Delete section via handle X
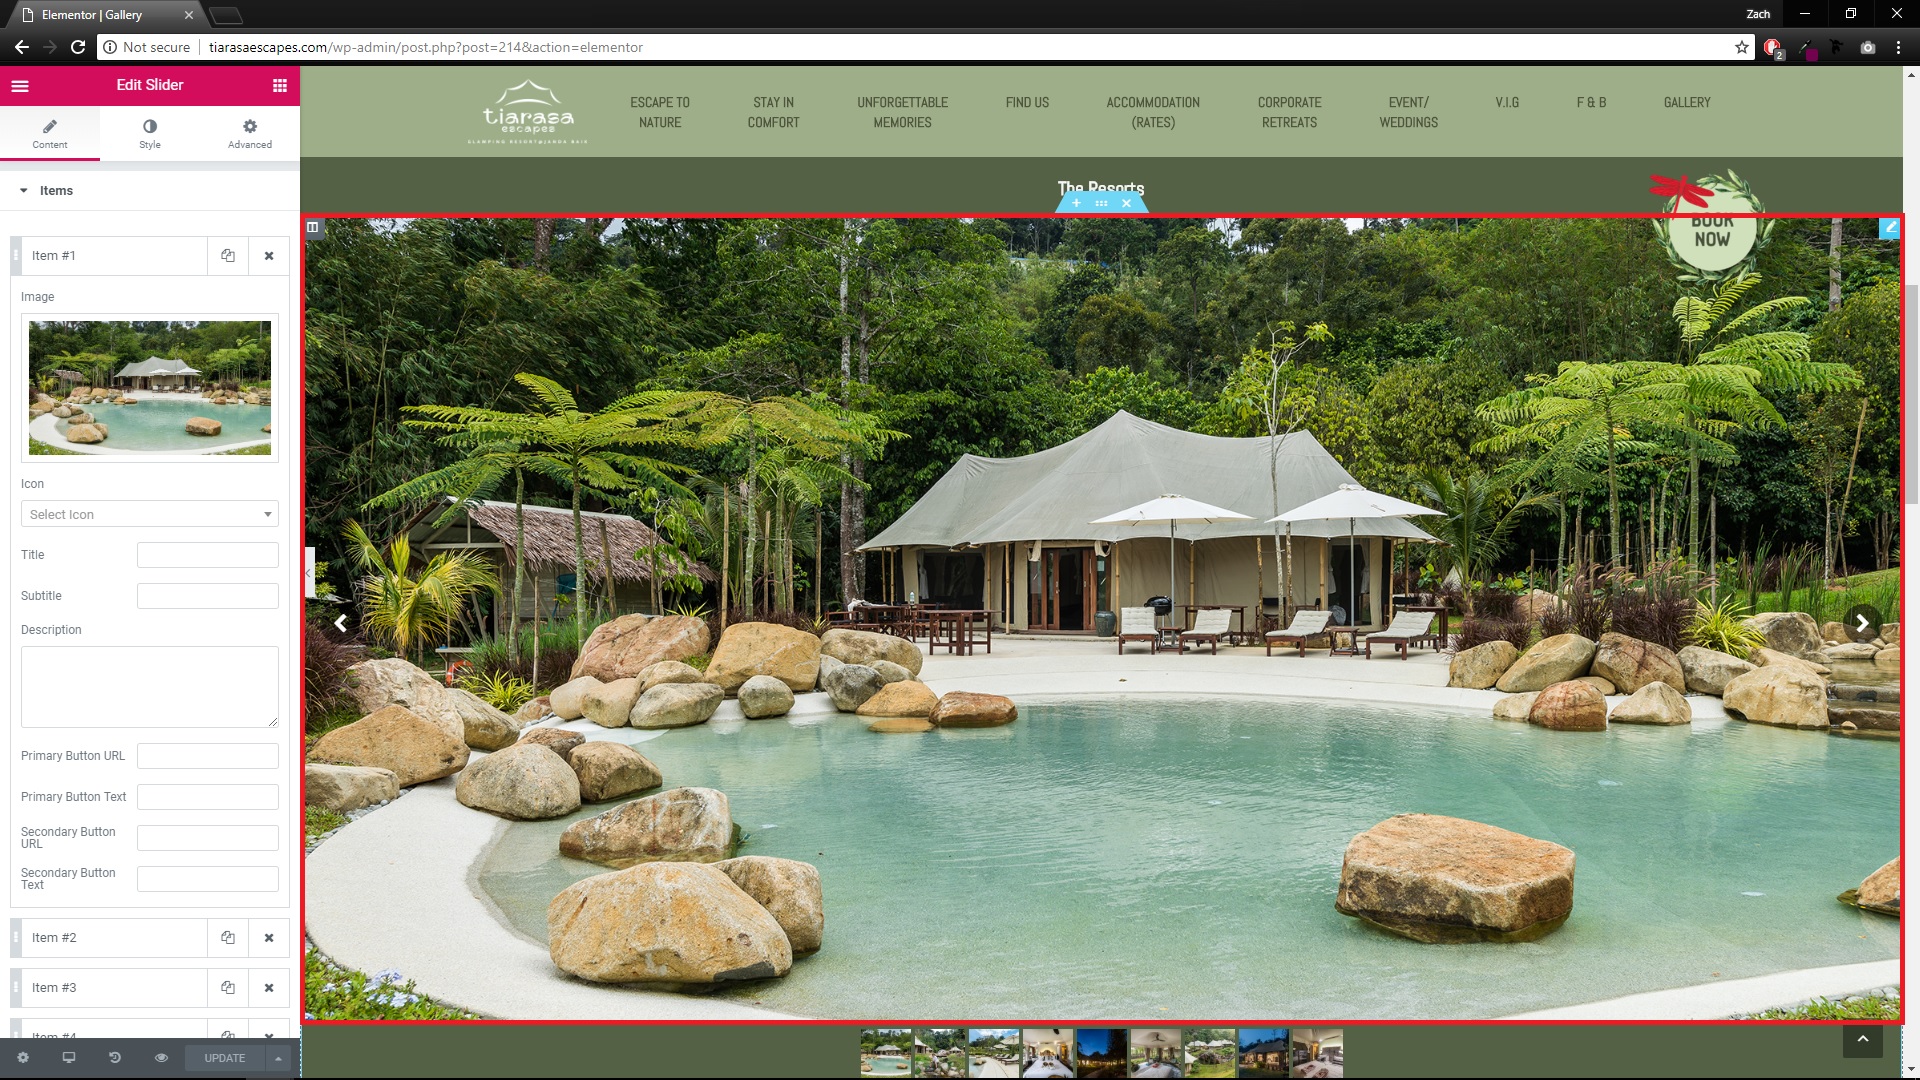Screen dimensions: 1920x1080 point(1127,203)
